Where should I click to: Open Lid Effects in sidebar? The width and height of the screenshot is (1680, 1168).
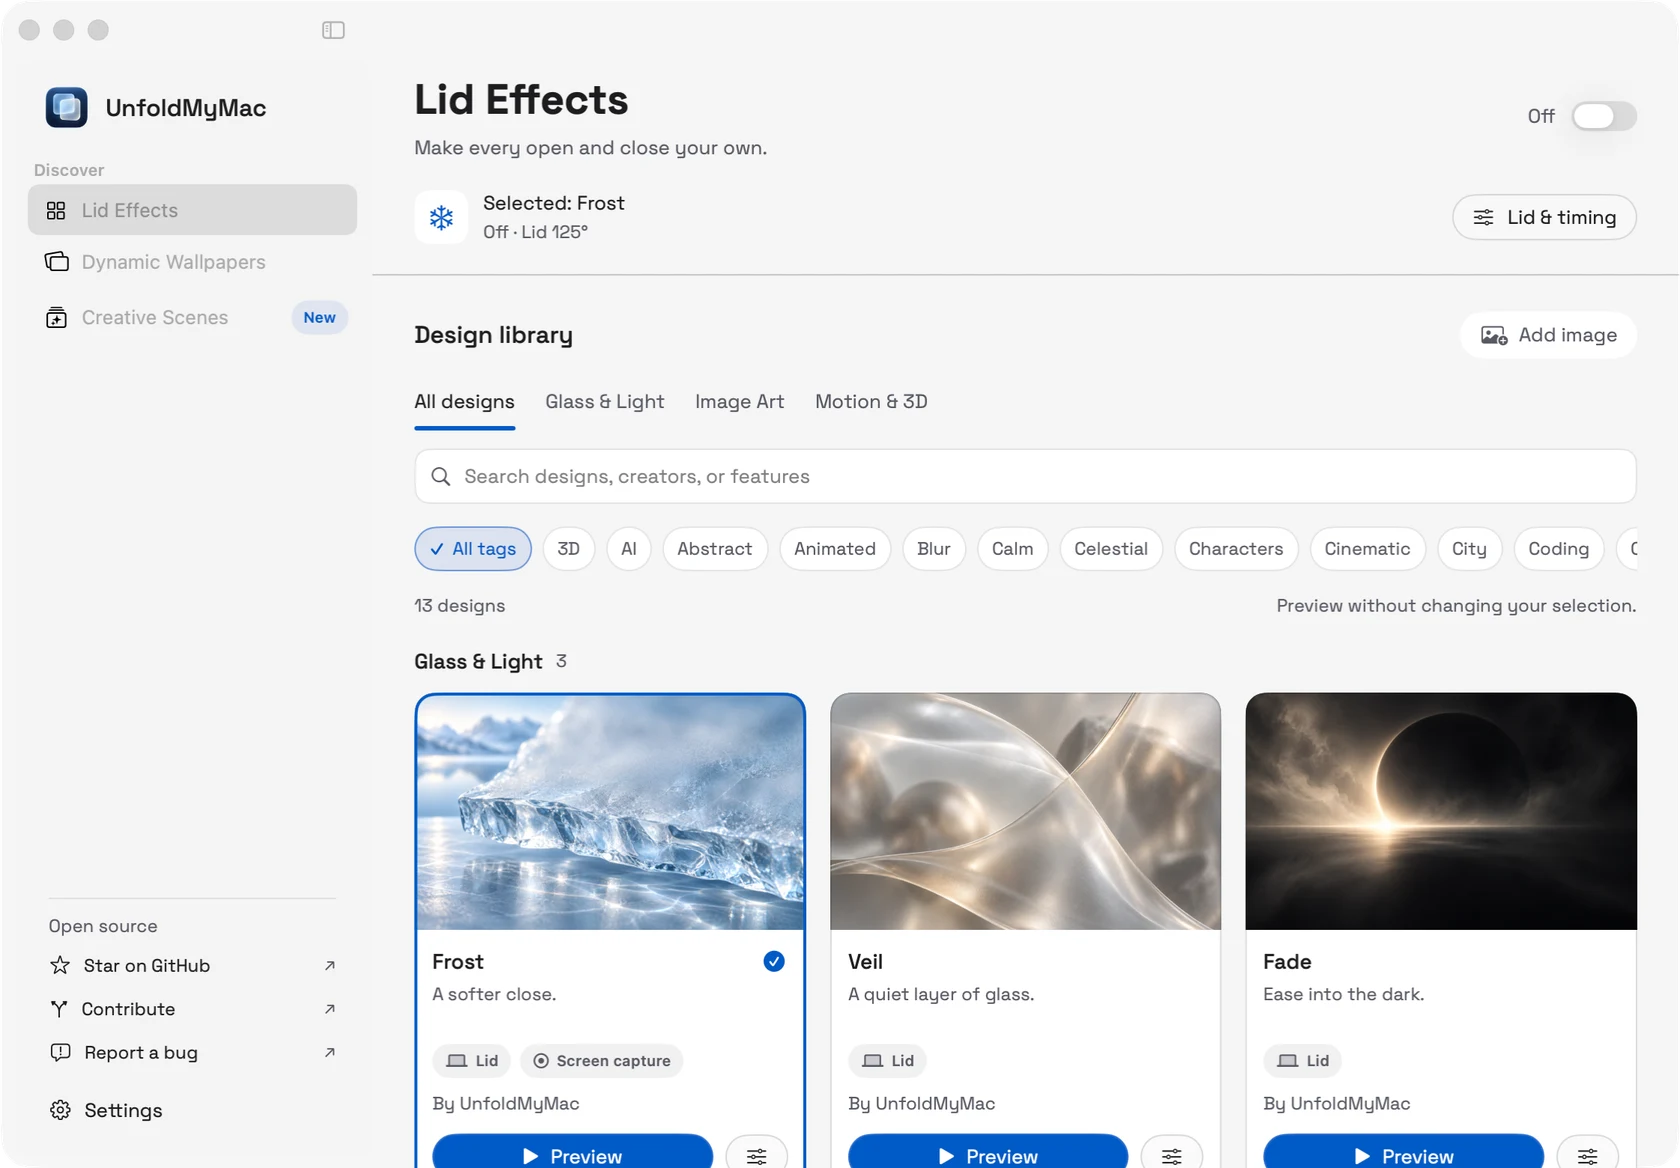(x=192, y=210)
